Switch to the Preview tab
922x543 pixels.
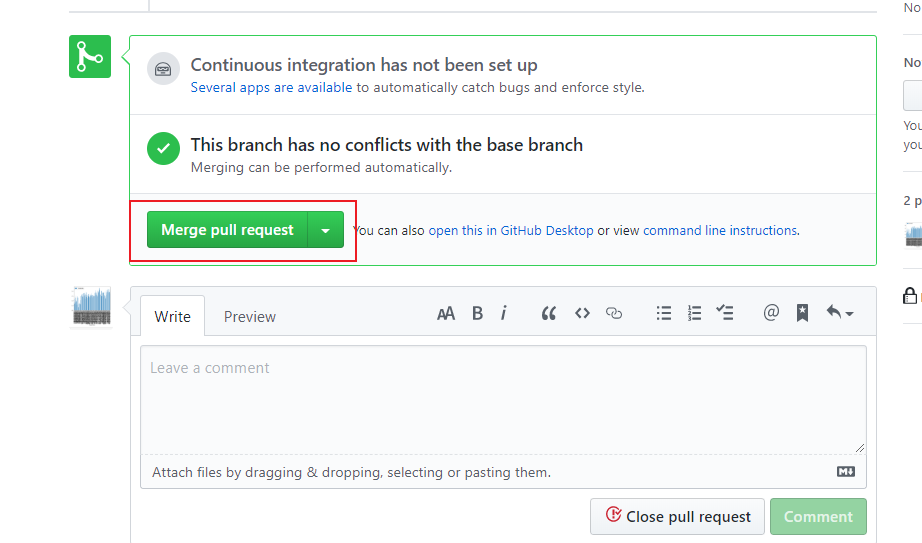click(249, 317)
